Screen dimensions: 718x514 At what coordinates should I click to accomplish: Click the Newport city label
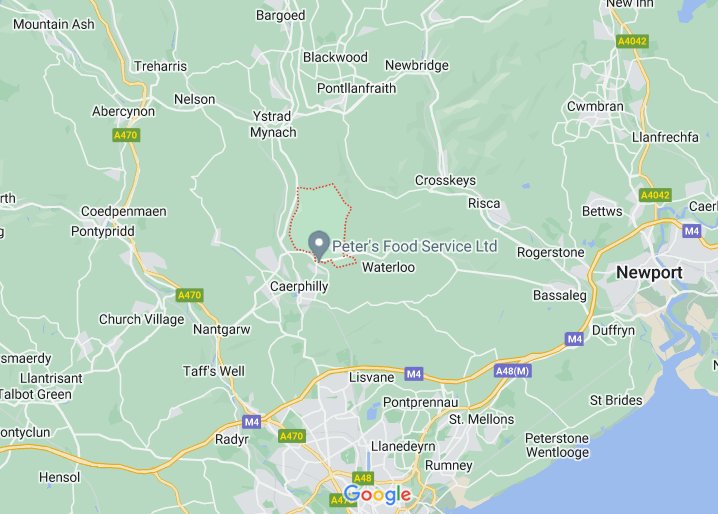pos(649,273)
